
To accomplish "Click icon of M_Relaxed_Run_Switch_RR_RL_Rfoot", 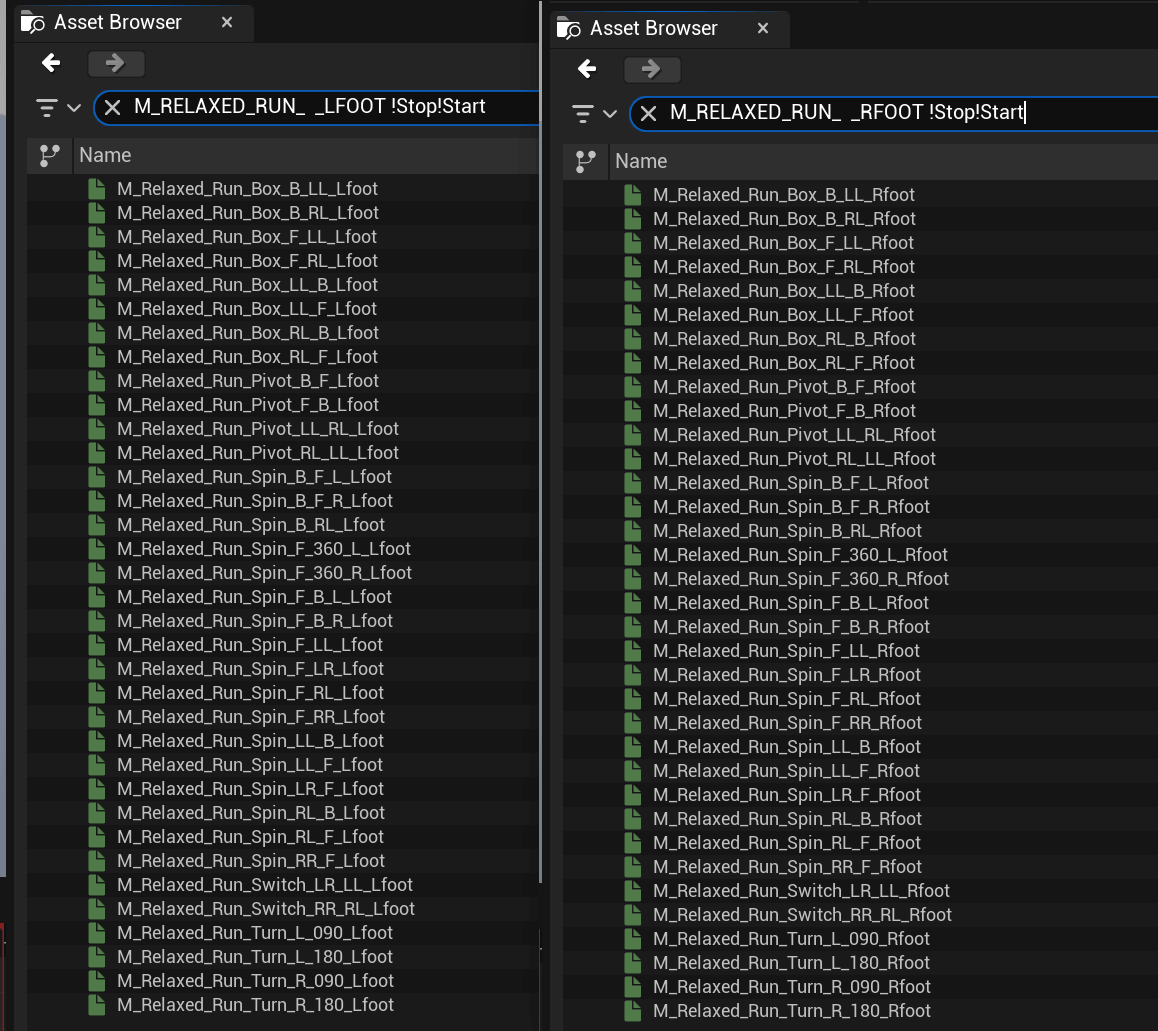I will (633, 915).
